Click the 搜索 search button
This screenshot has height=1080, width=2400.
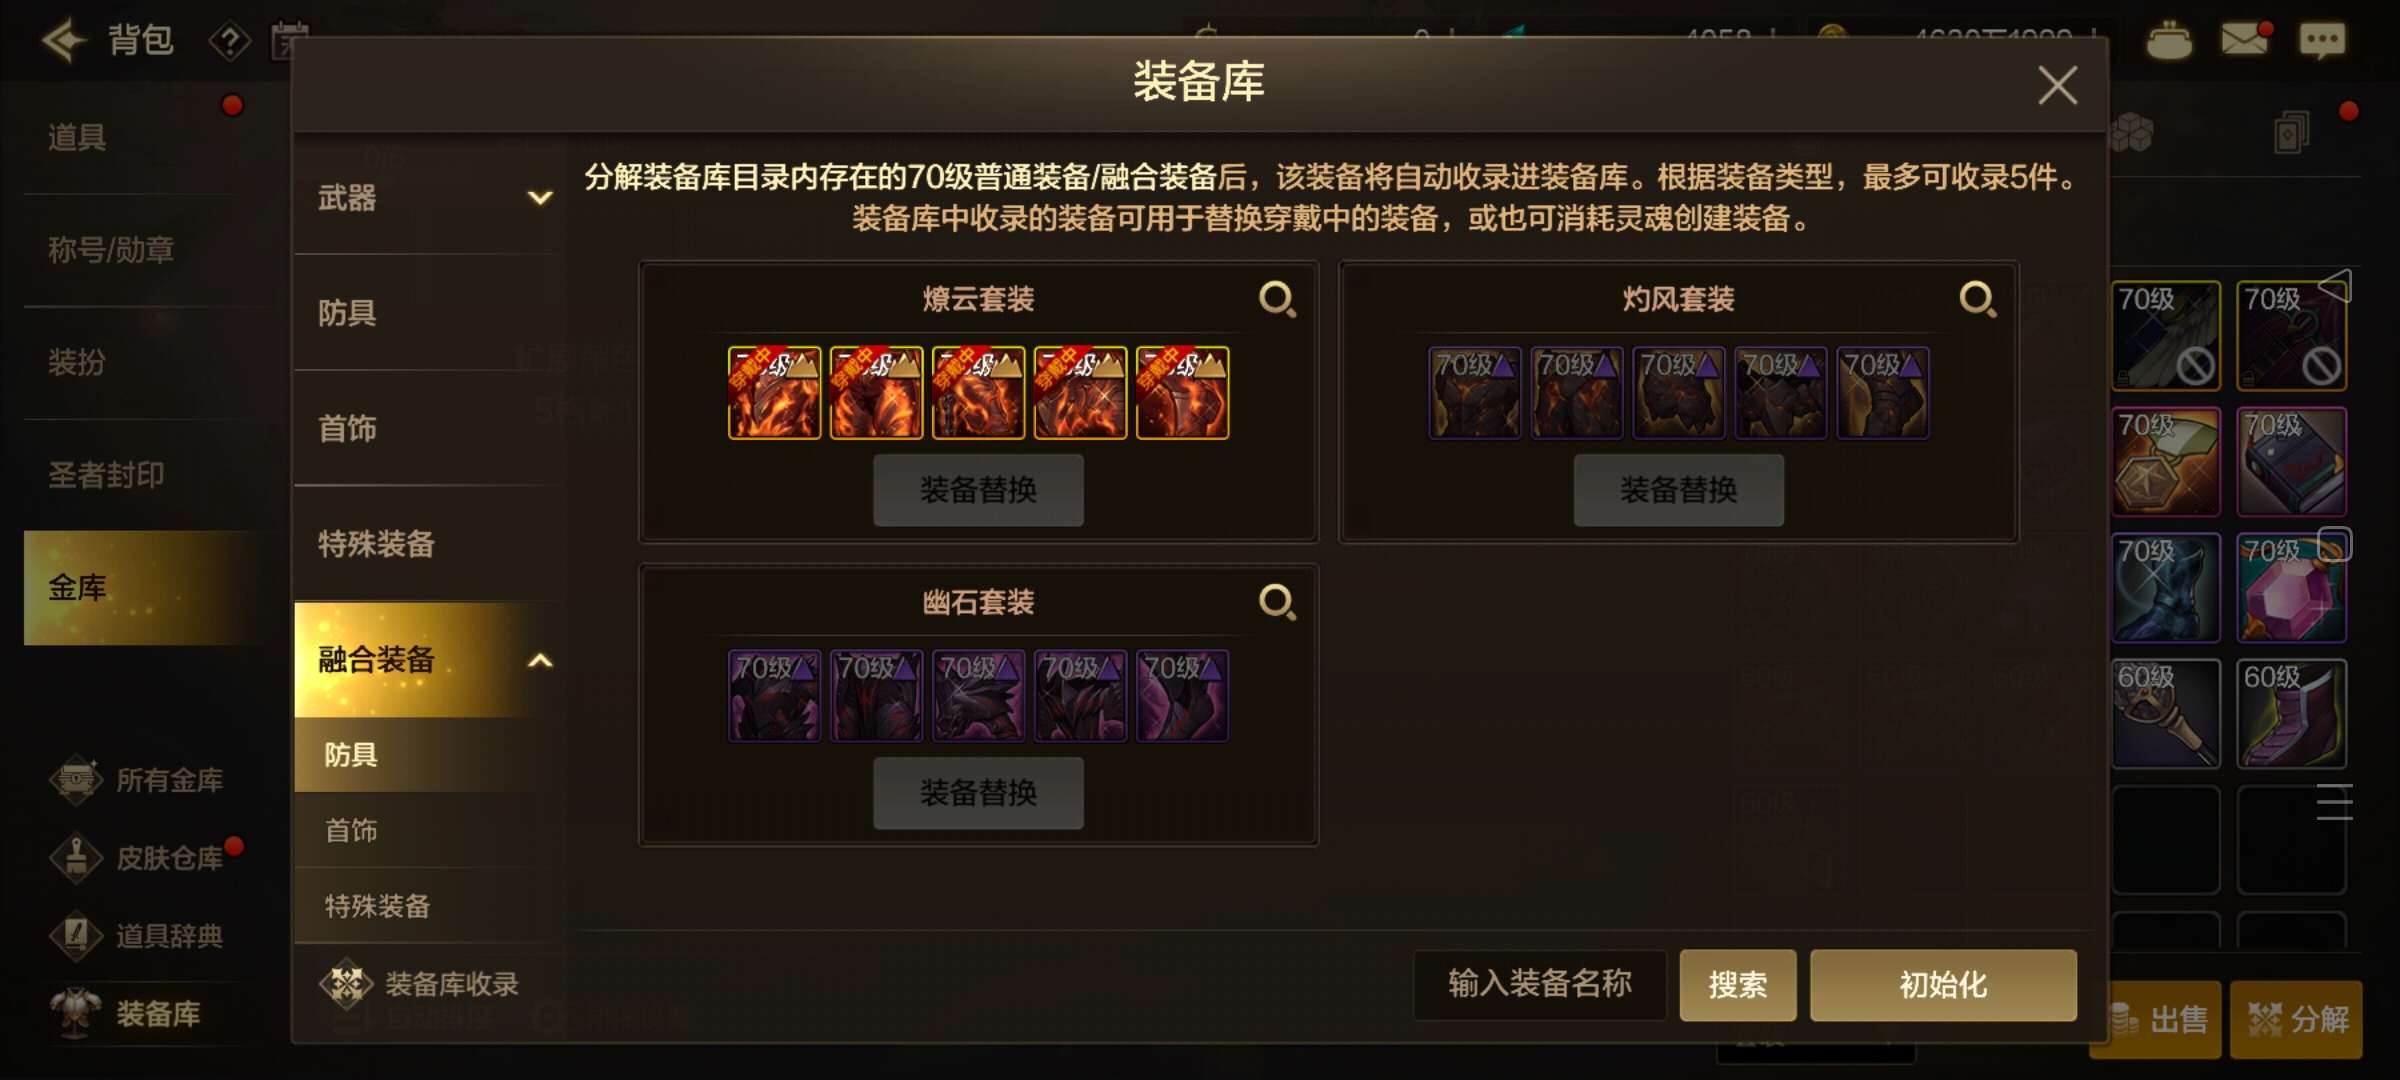coord(1738,985)
